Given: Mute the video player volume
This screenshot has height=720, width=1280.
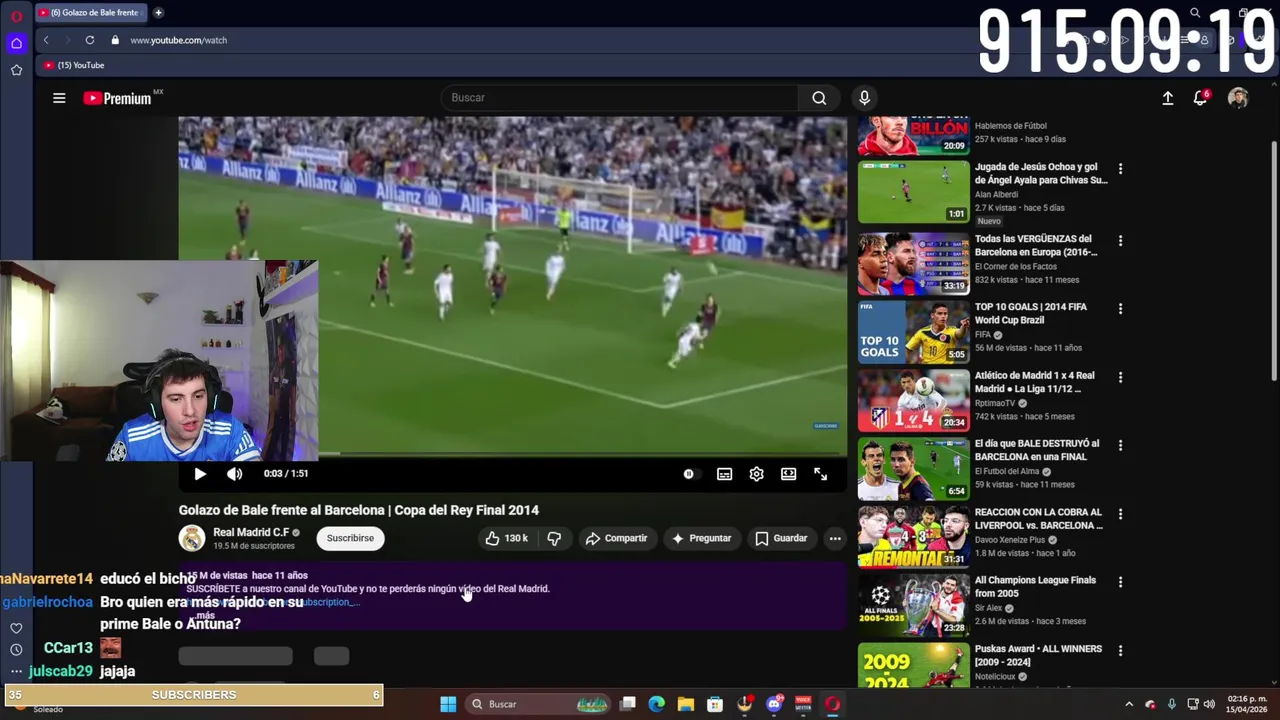Looking at the screenshot, I should (x=234, y=474).
